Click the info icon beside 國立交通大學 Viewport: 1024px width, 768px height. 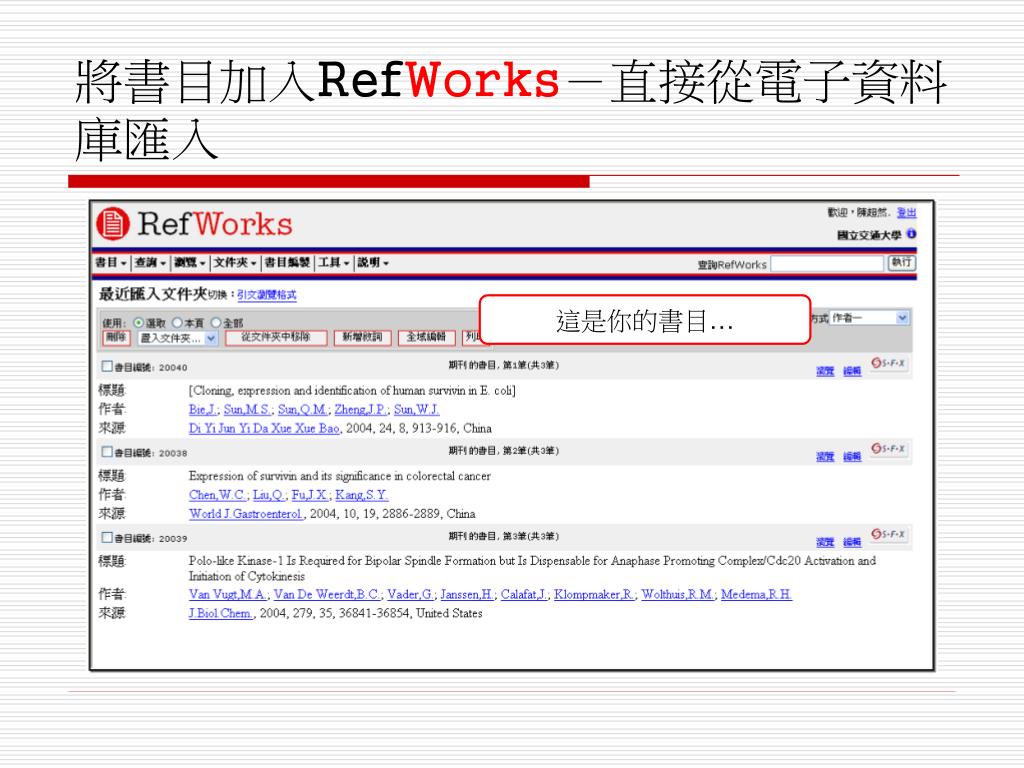coord(912,234)
